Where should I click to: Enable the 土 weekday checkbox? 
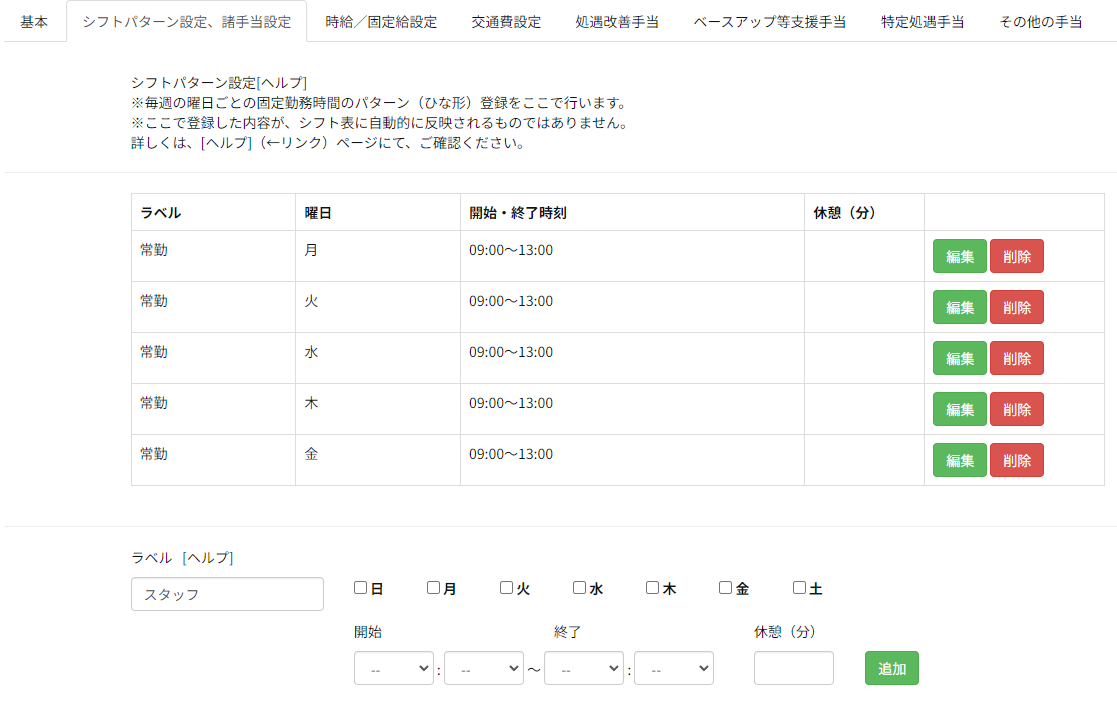point(799,588)
